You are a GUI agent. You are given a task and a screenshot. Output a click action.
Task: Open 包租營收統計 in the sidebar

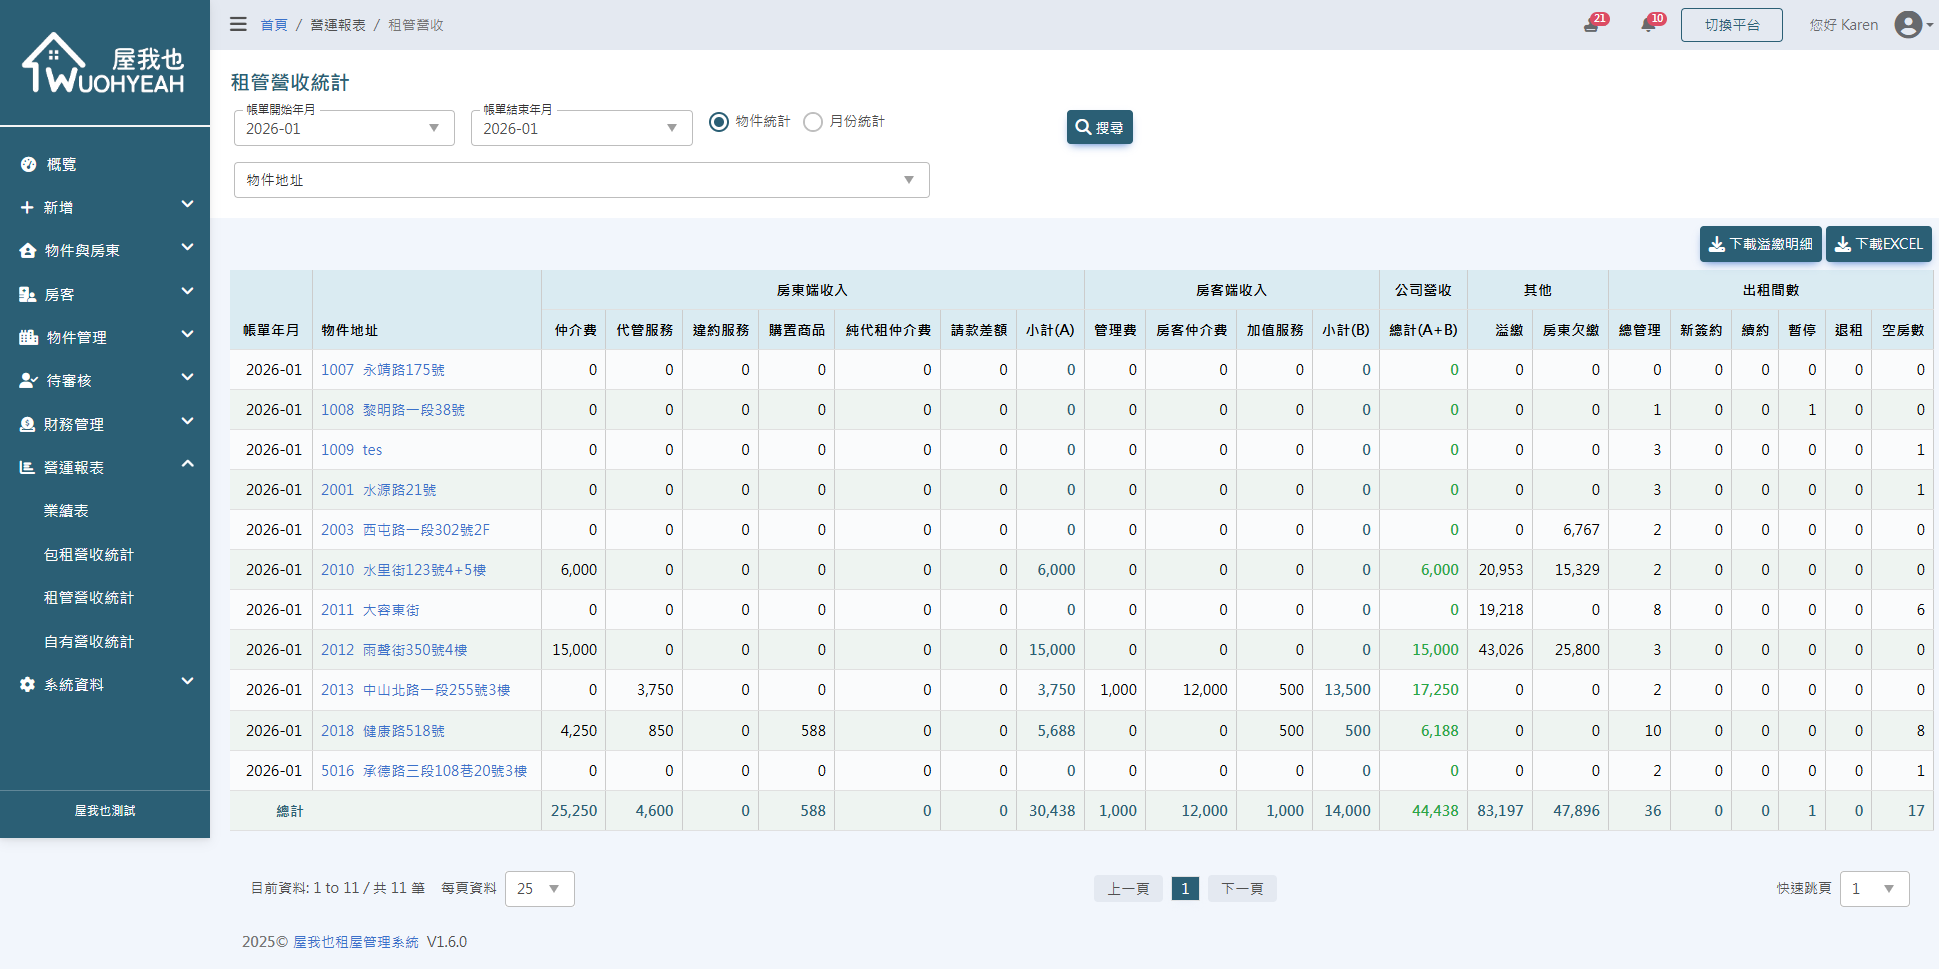pyautogui.click(x=89, y=555)
